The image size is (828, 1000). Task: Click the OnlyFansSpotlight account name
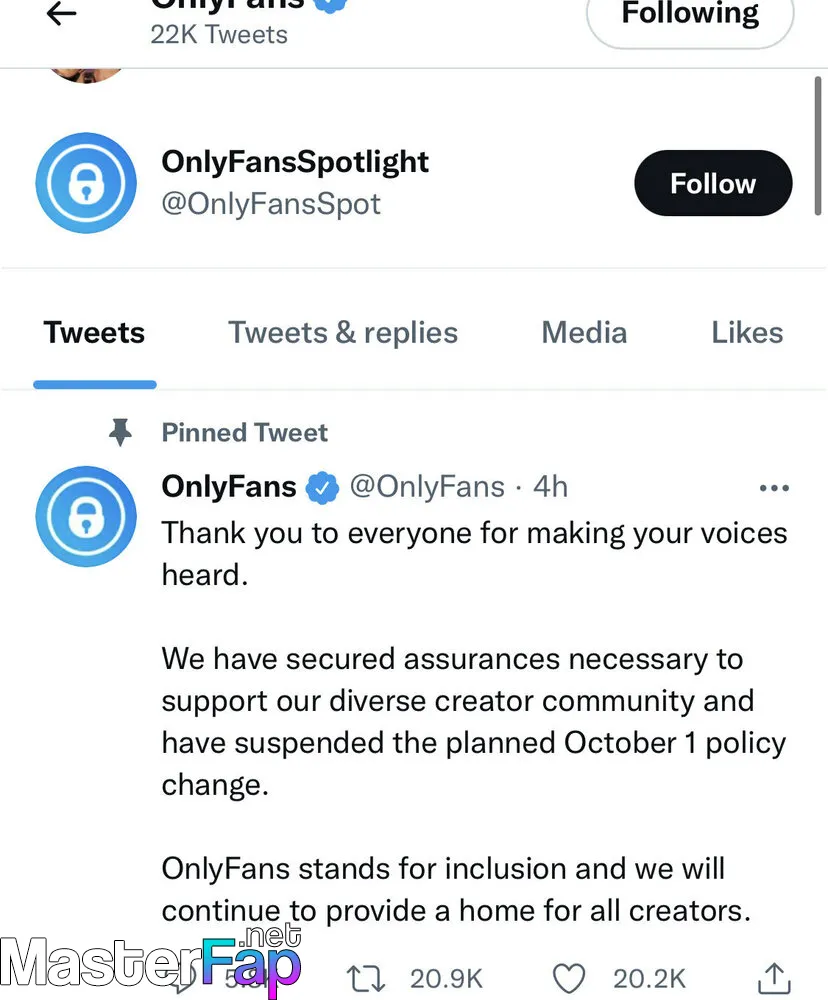[295, 162]
